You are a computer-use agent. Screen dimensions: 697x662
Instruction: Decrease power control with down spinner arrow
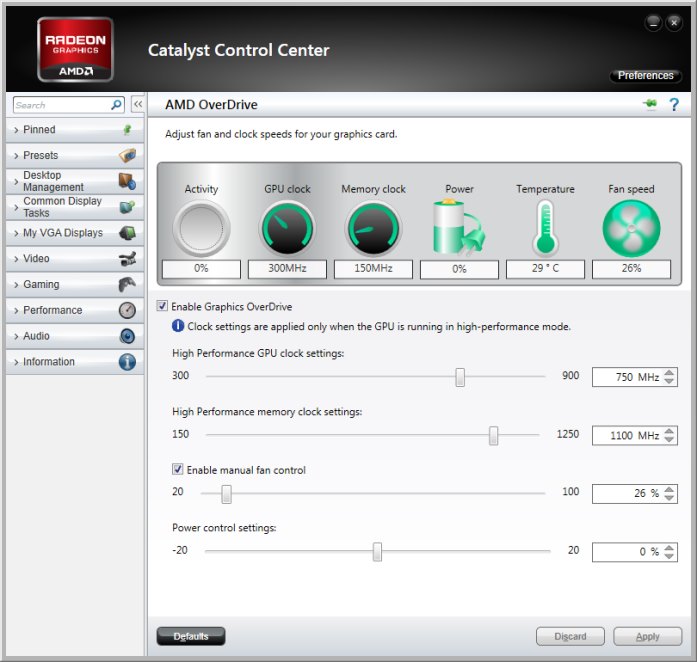669,556
